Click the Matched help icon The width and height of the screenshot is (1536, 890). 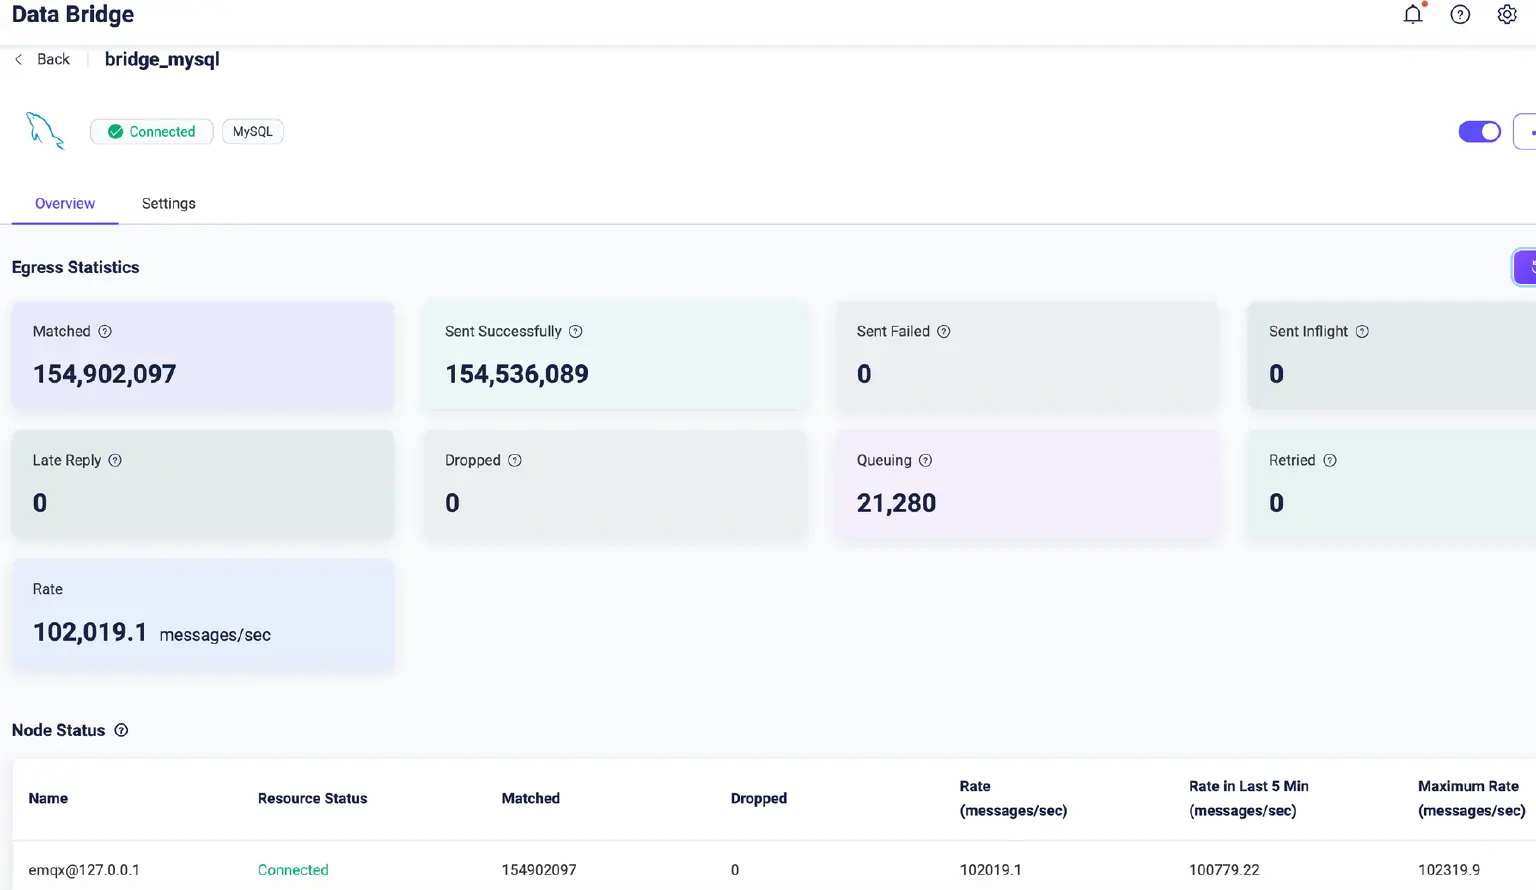(x=105, y=332)
